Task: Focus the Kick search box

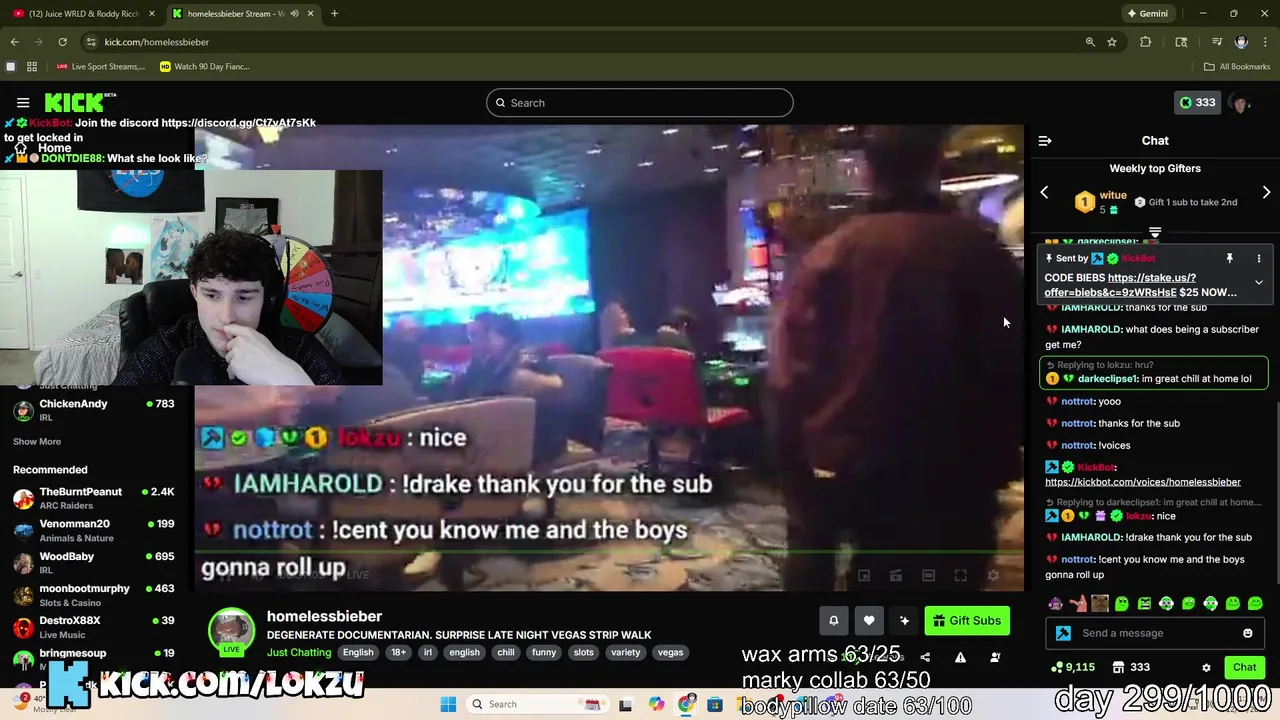Action: tap(640, 103)
